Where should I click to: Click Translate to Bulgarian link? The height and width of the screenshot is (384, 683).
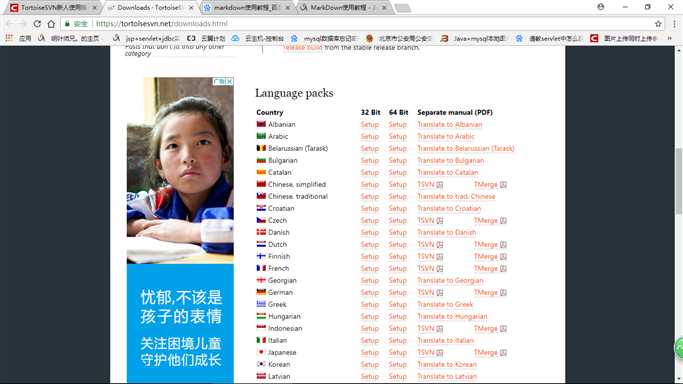(x=450, y=161)
